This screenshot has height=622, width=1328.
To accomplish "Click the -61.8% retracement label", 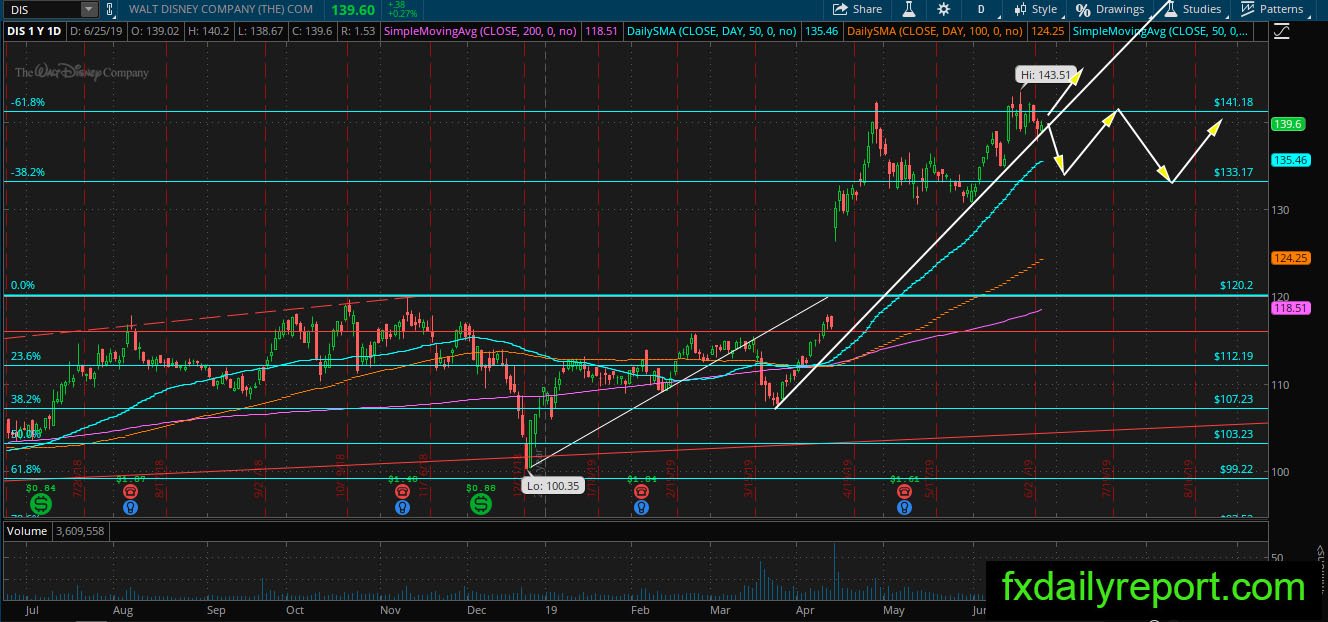I will coord(27,102).
